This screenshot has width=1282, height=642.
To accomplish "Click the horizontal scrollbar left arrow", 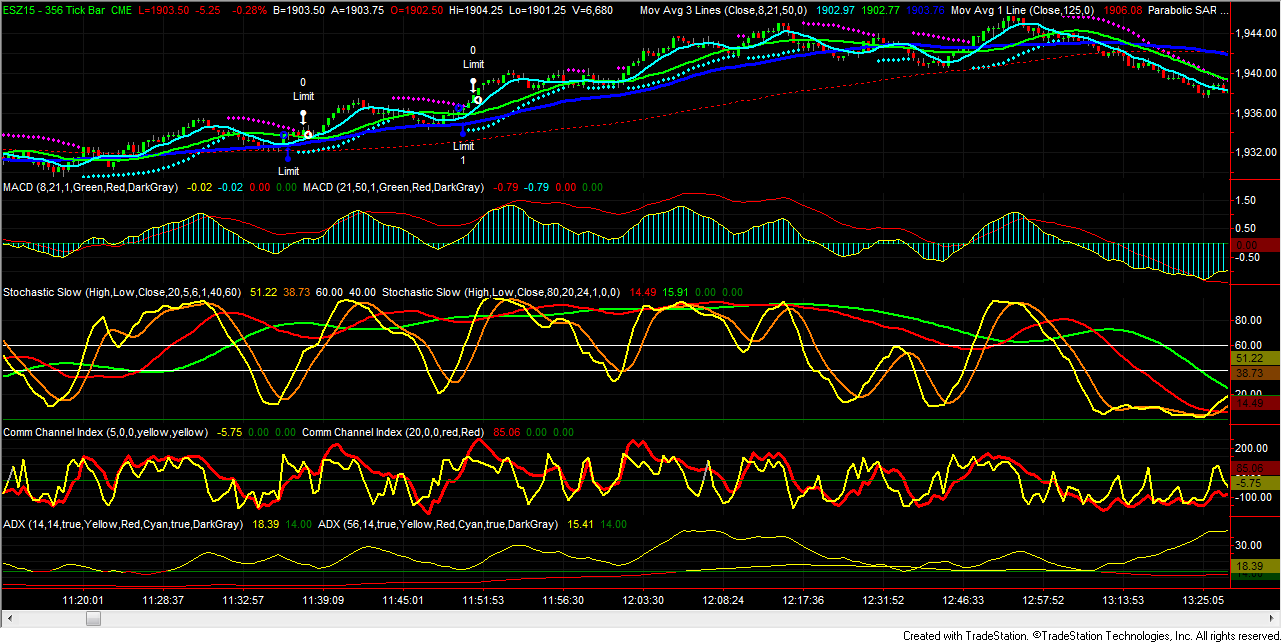I will tap(9, 619).
